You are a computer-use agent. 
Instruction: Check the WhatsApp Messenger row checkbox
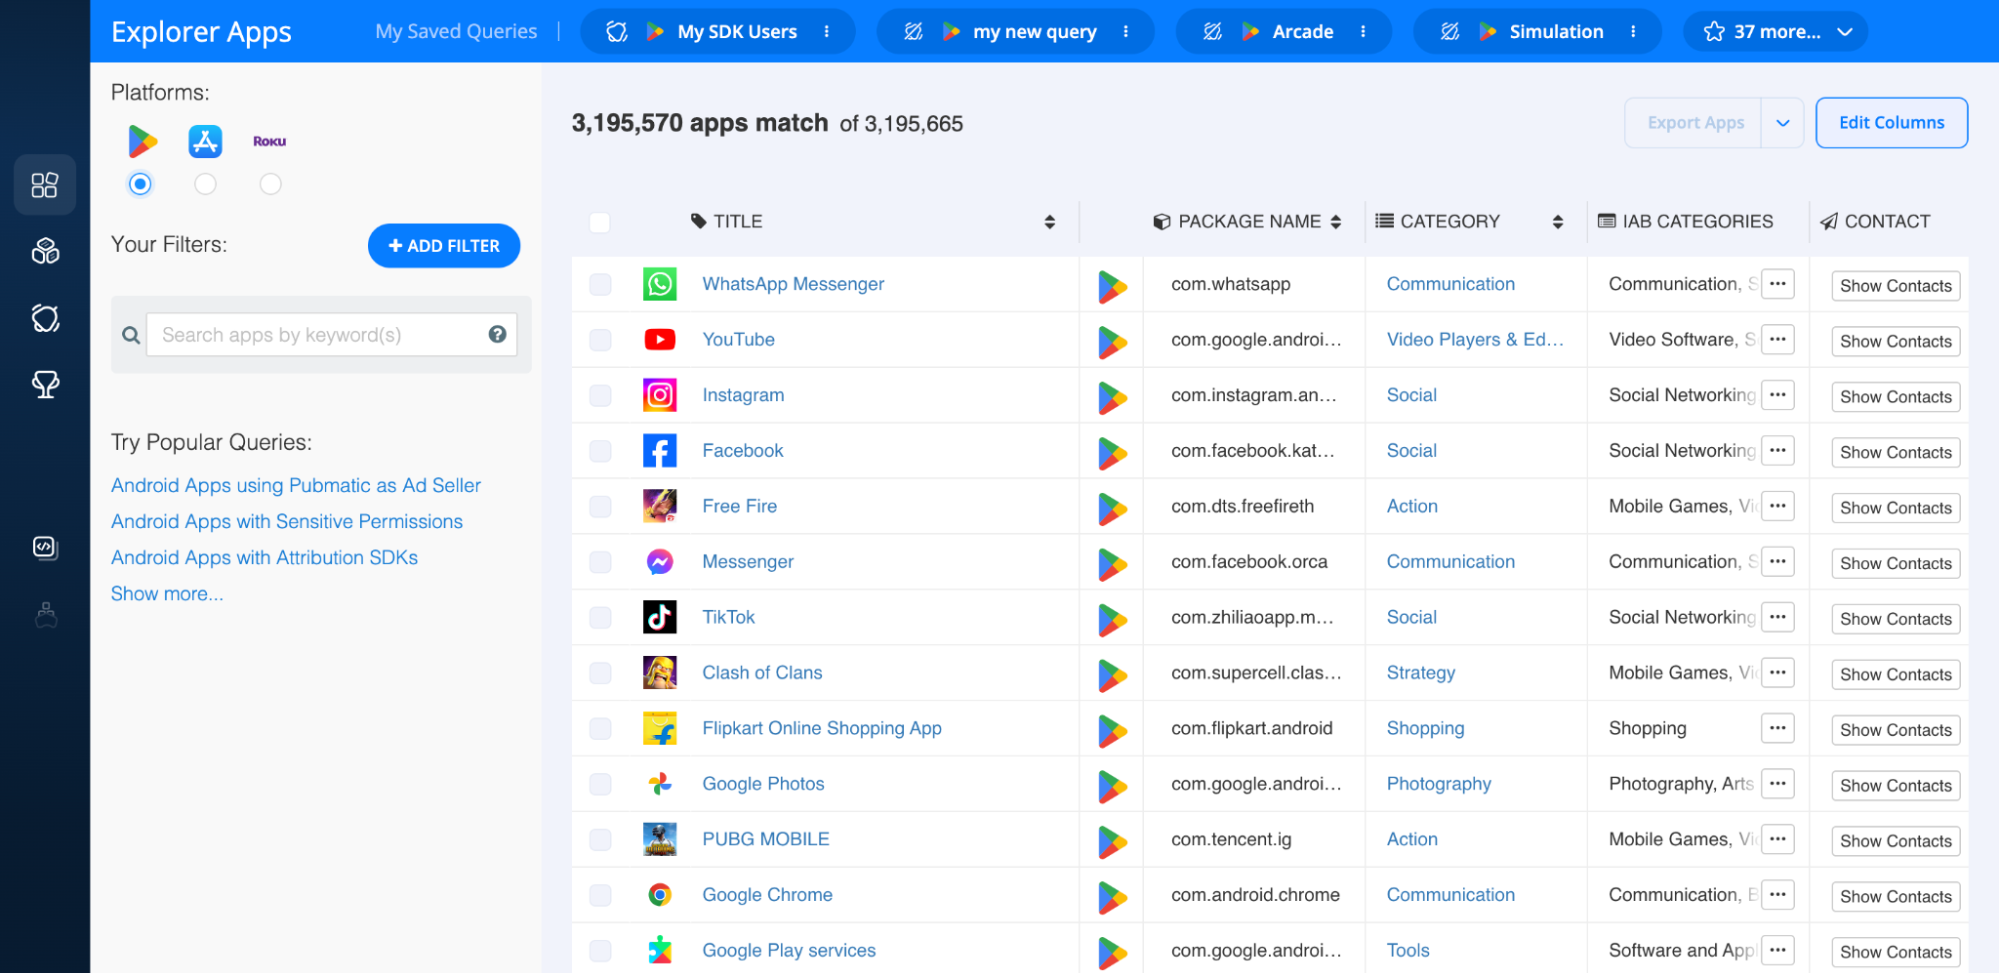click(x=600, y=285)
